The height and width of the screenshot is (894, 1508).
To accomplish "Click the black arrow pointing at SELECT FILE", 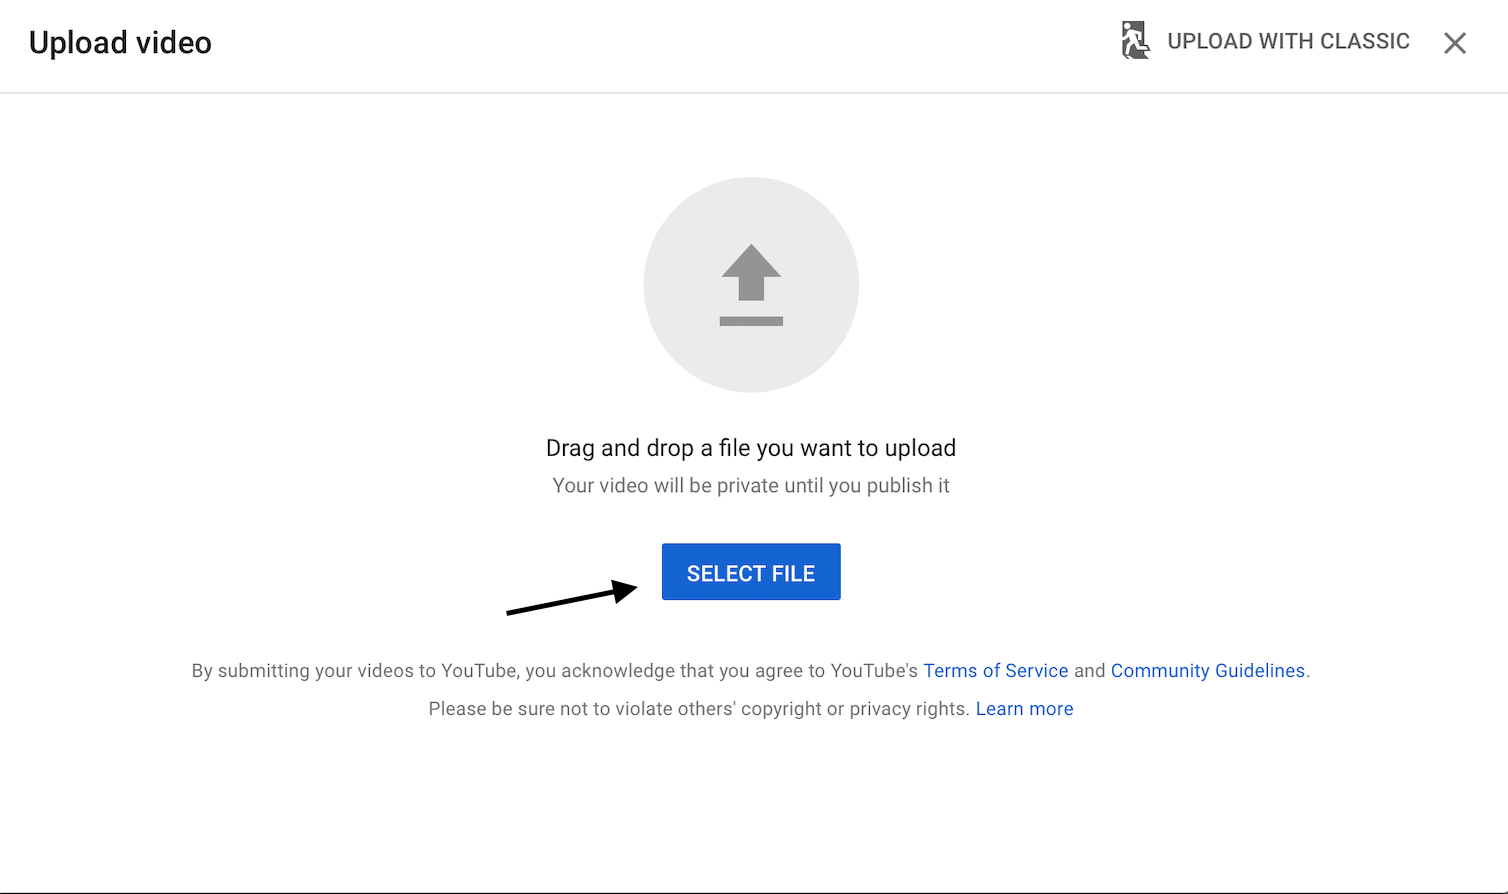I will pyautogui.click(x=565, y=600).
